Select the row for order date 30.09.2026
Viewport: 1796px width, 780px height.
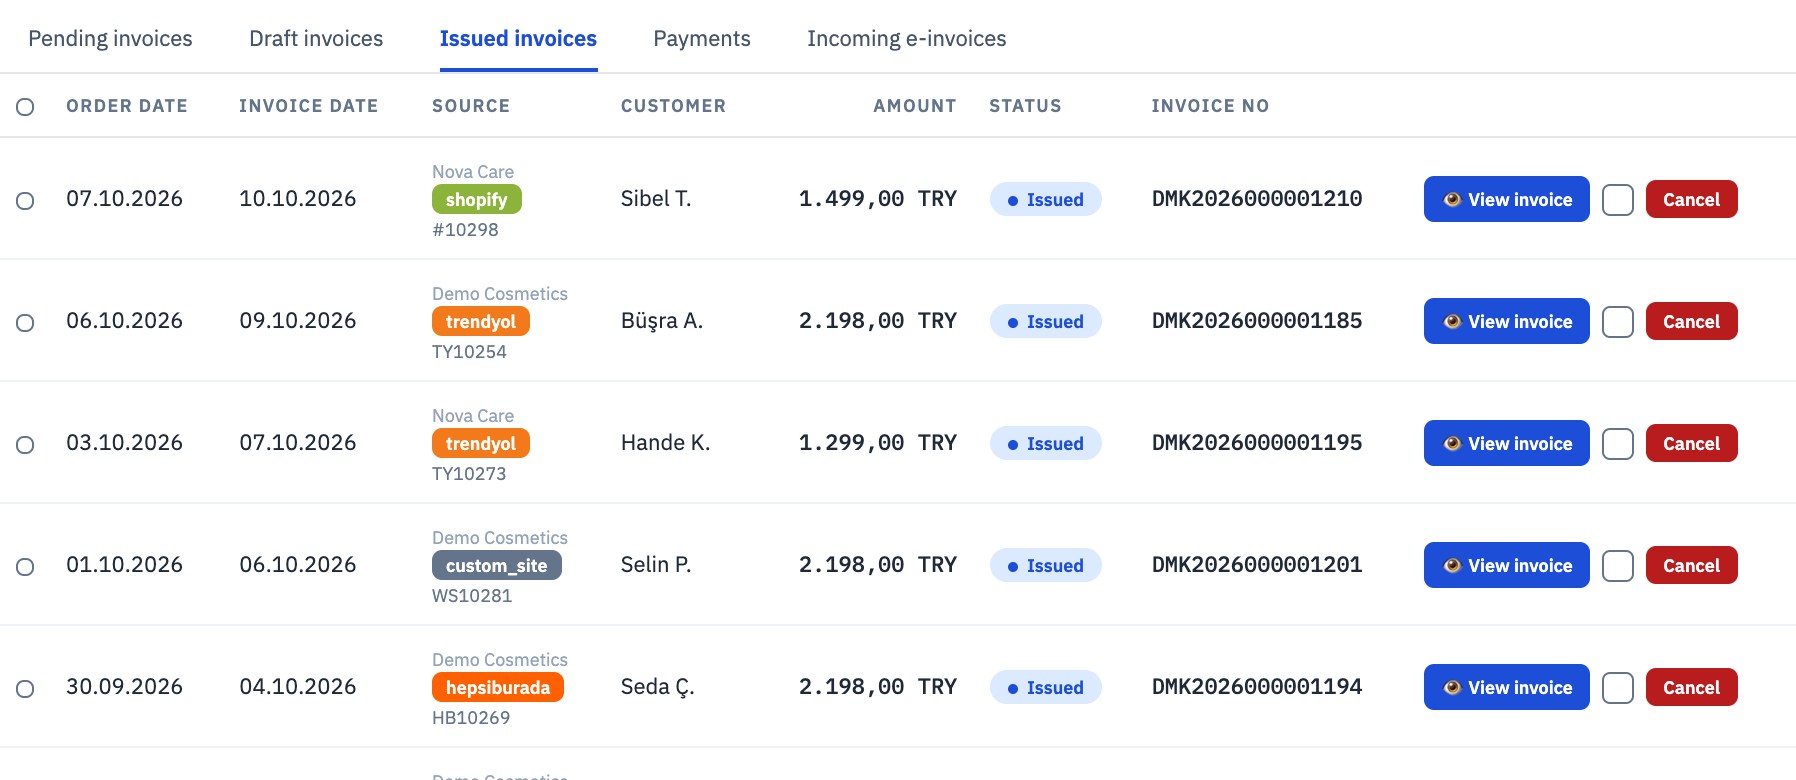point(25,689)
